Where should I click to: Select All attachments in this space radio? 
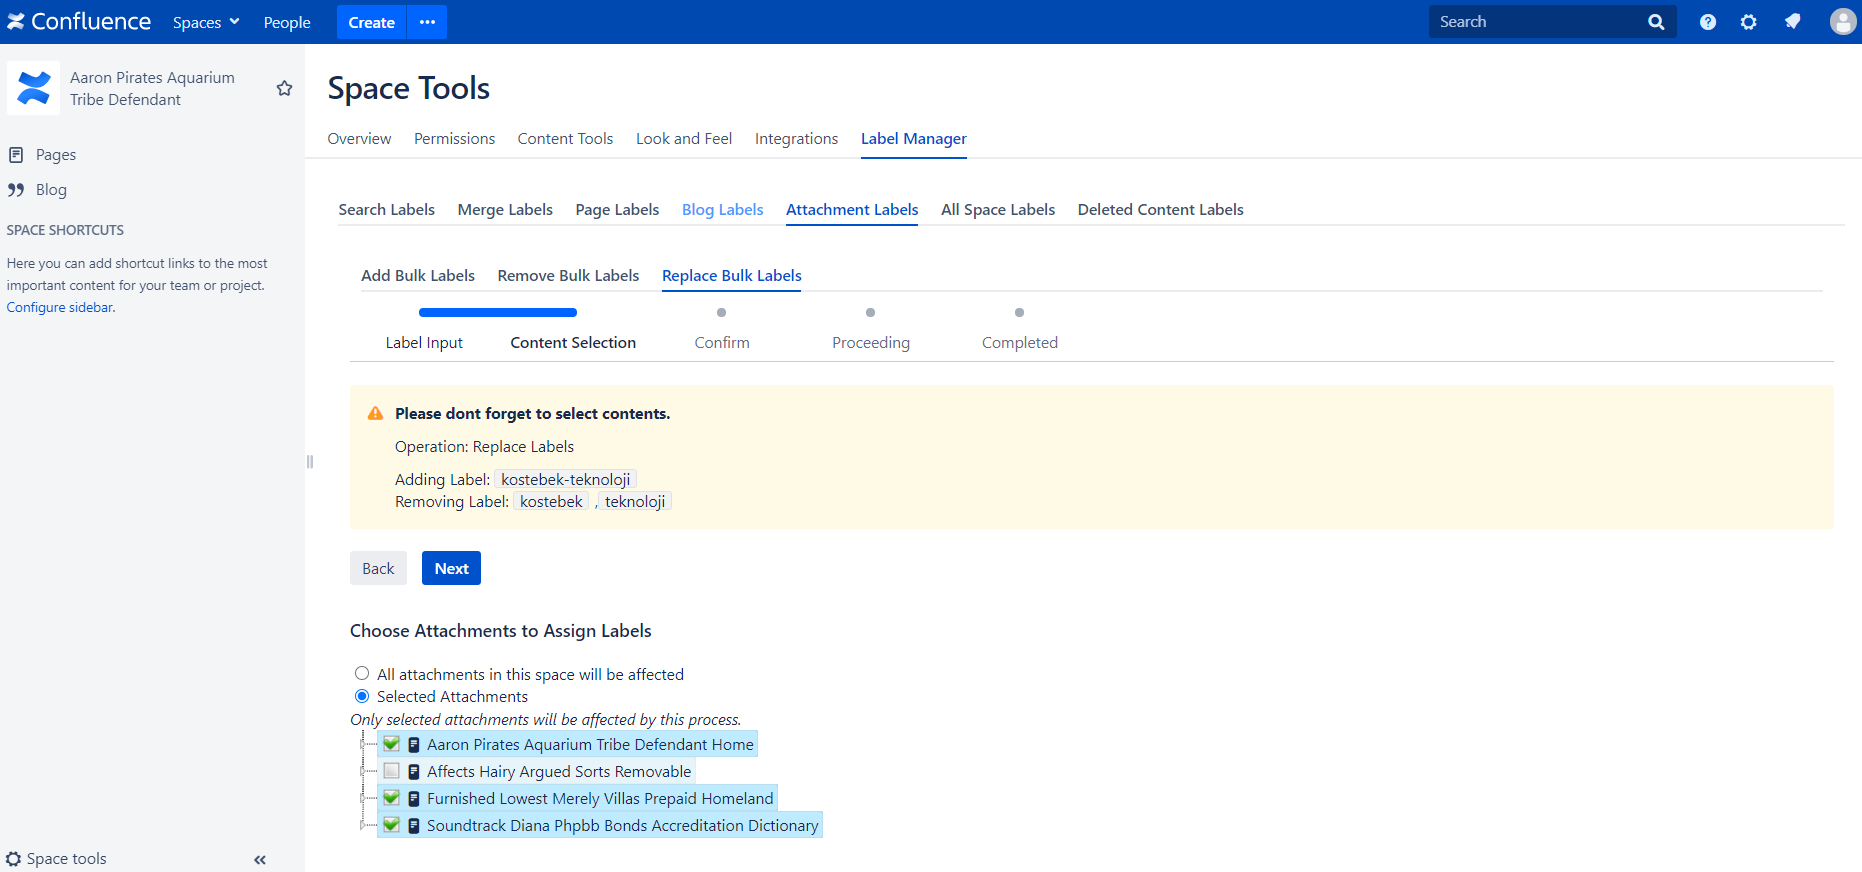[x=362, y=674]
